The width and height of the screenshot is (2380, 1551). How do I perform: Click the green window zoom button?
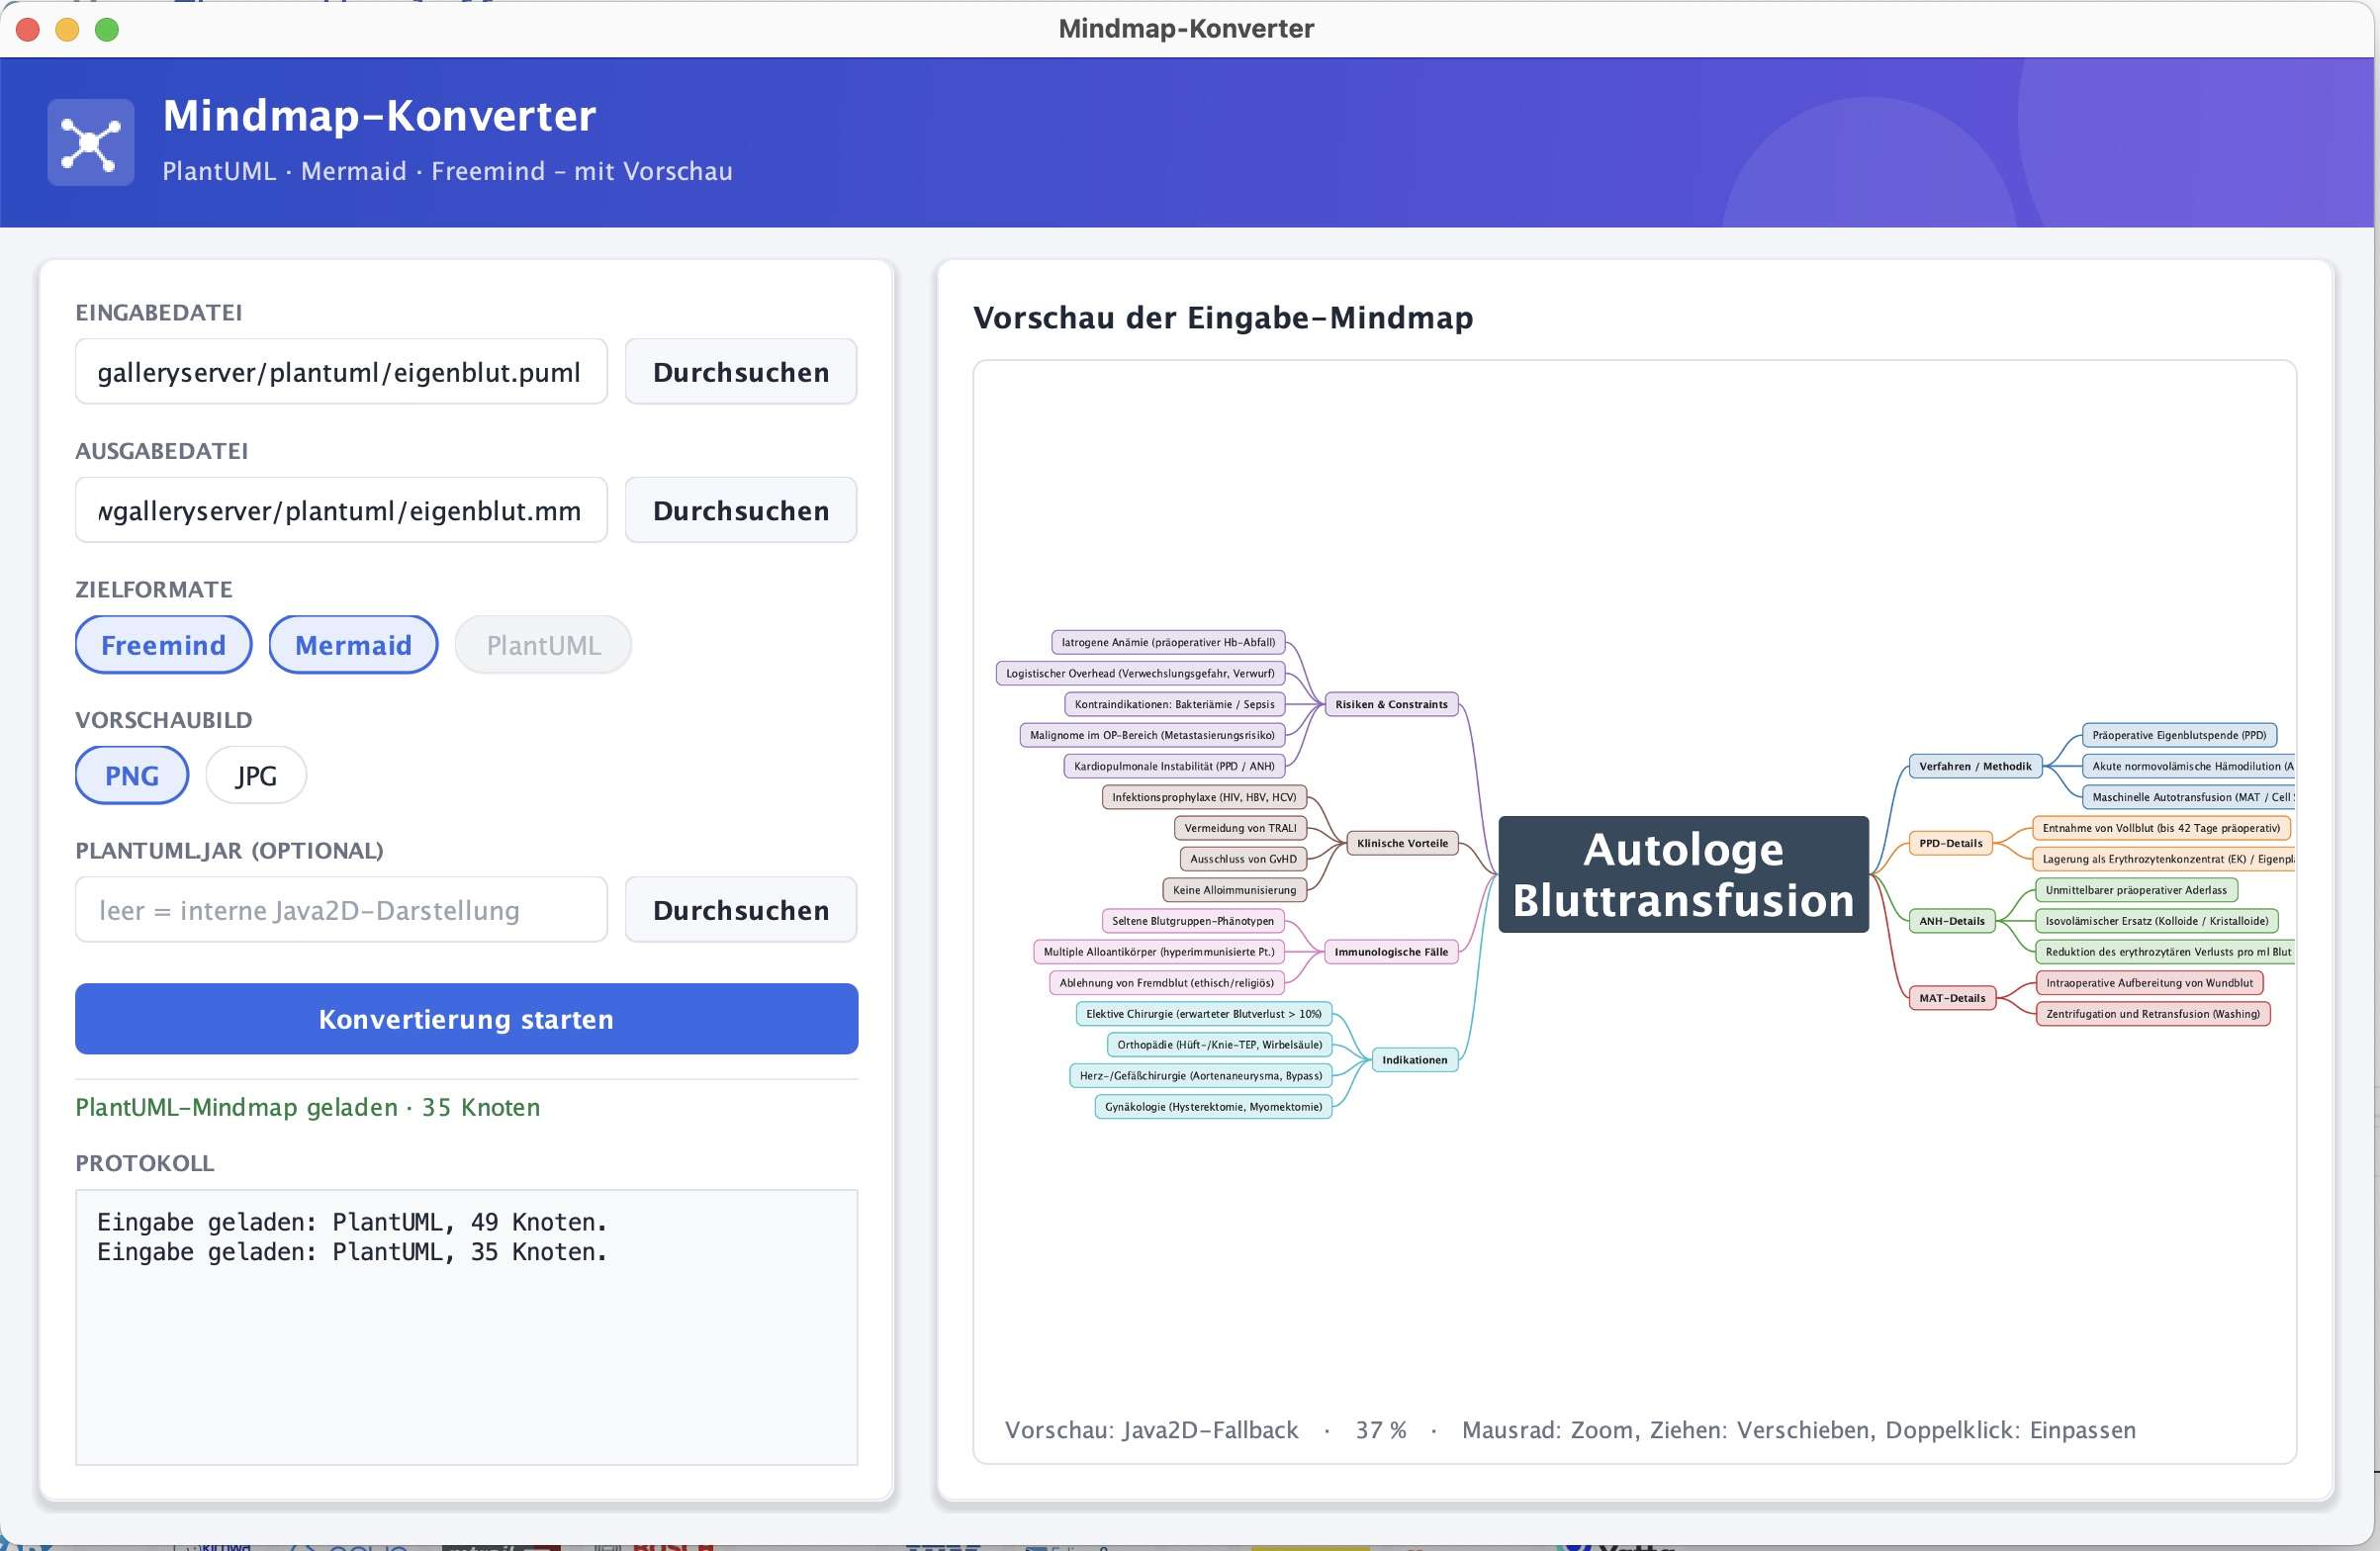[x=107, y=30]
